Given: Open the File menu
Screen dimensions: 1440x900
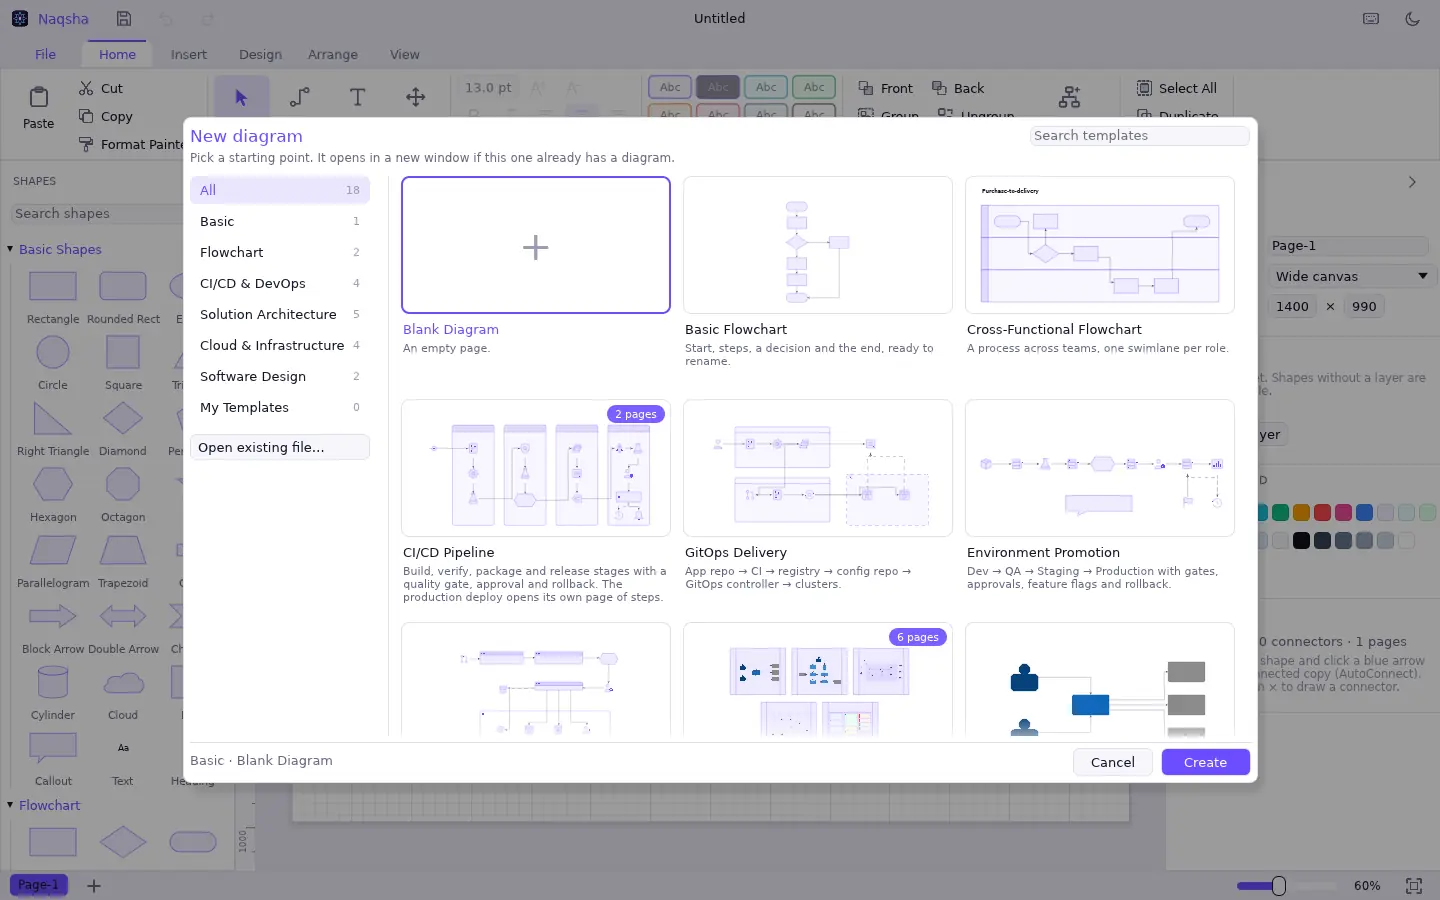Looking at the screenshot, I should pos(45,55).
